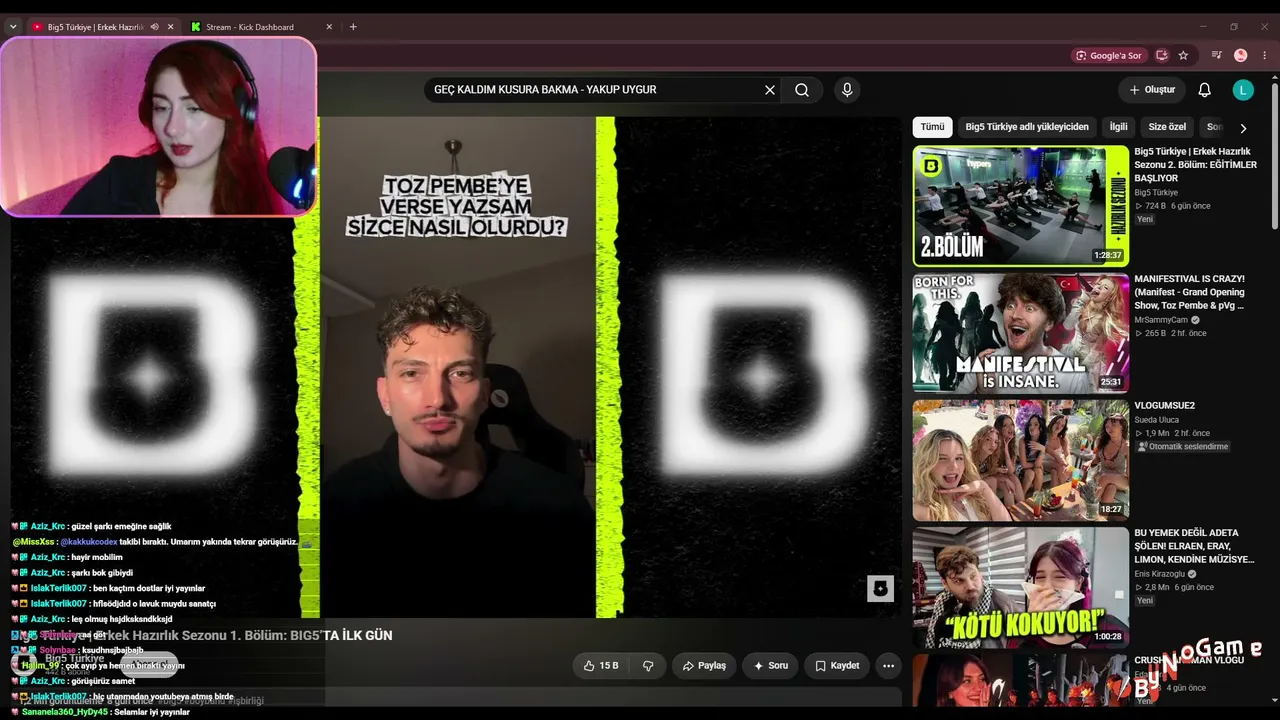The width and height of the screenshot is (1280, 720).
Task: Open a new browser tab
Action: click(x=353, y=27)
